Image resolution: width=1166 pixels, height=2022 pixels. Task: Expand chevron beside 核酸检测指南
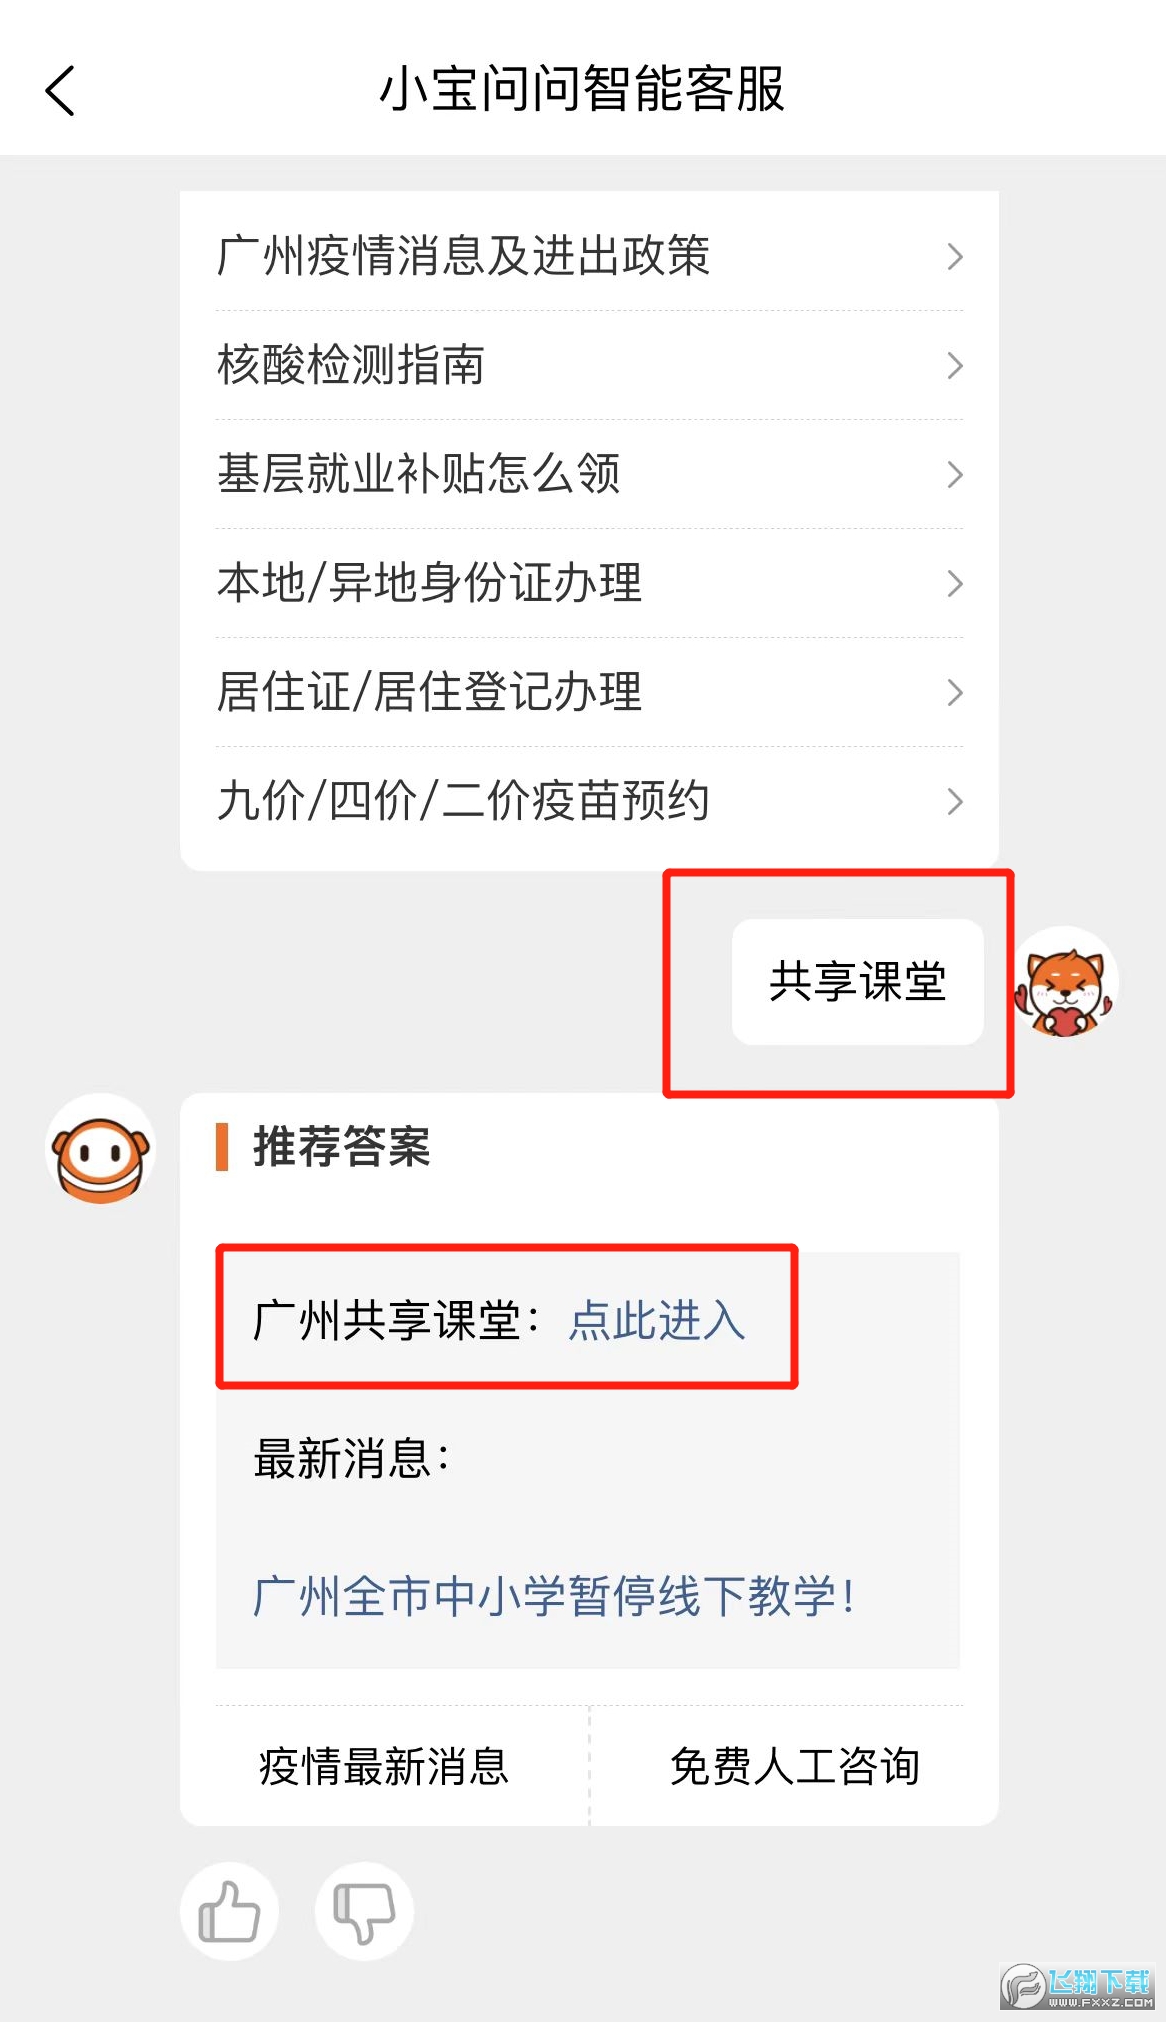point(955,366)
